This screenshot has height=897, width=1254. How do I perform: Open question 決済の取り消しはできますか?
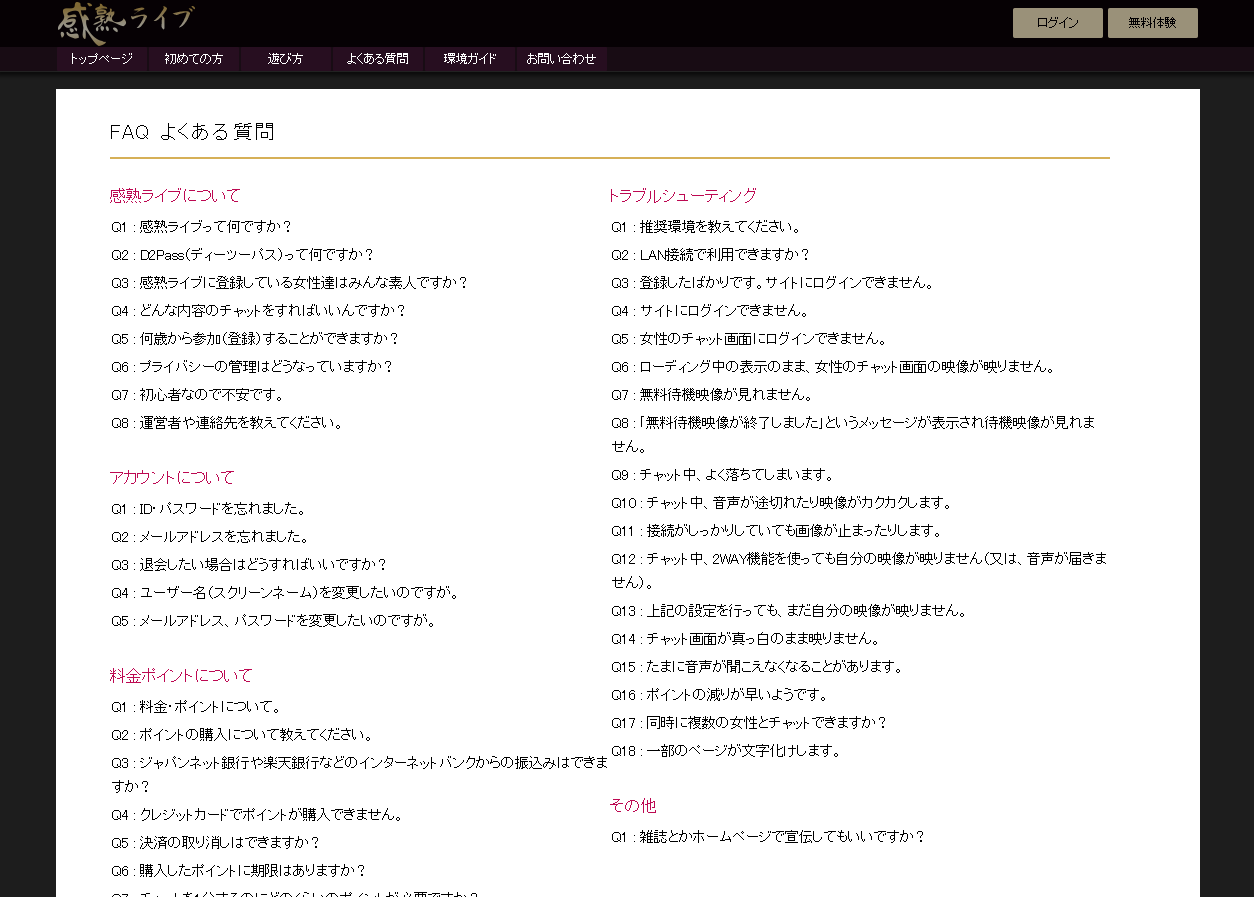pos(216,843)
